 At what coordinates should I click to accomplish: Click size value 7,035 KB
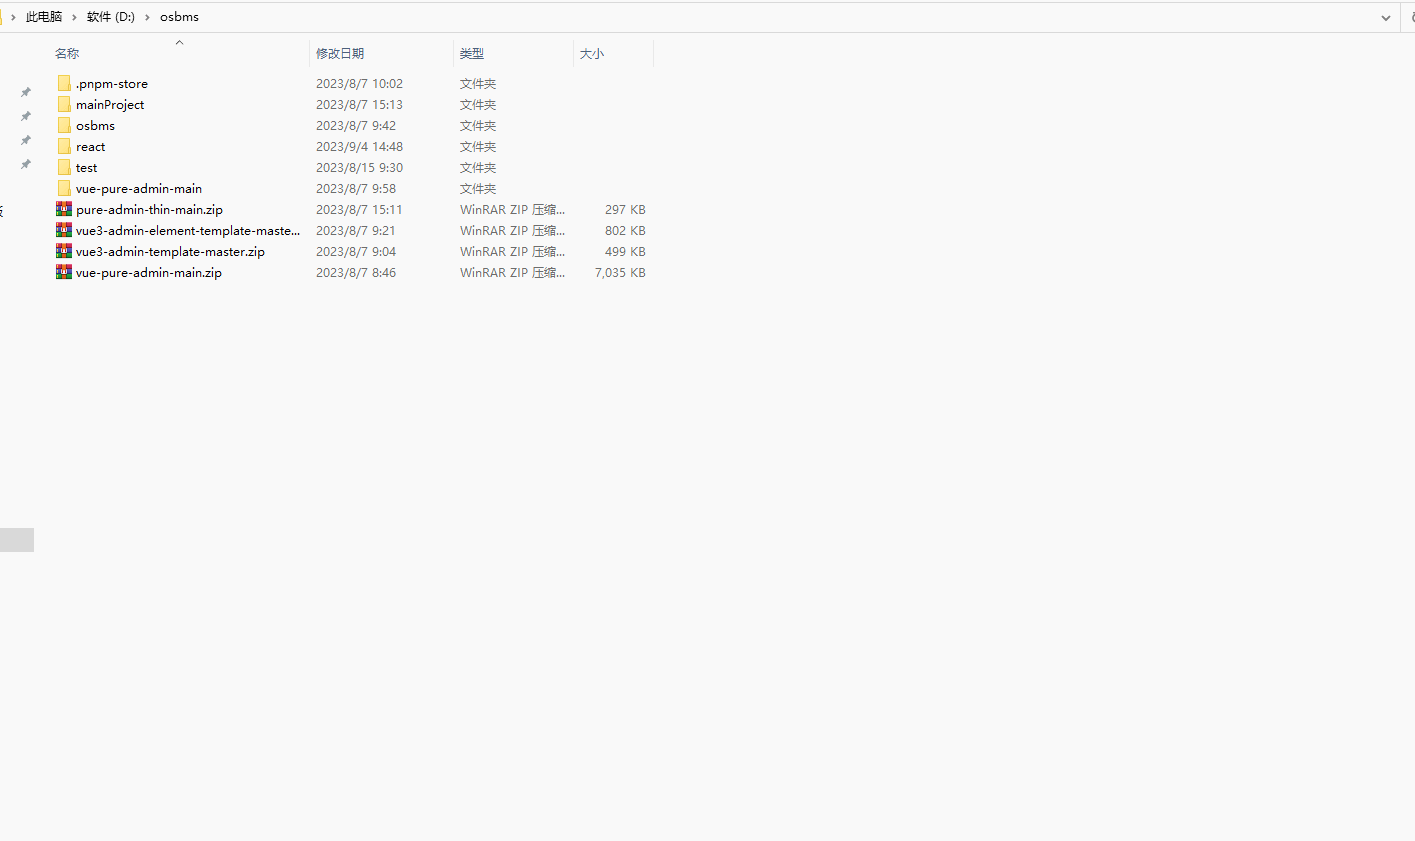tap(620, 273)
